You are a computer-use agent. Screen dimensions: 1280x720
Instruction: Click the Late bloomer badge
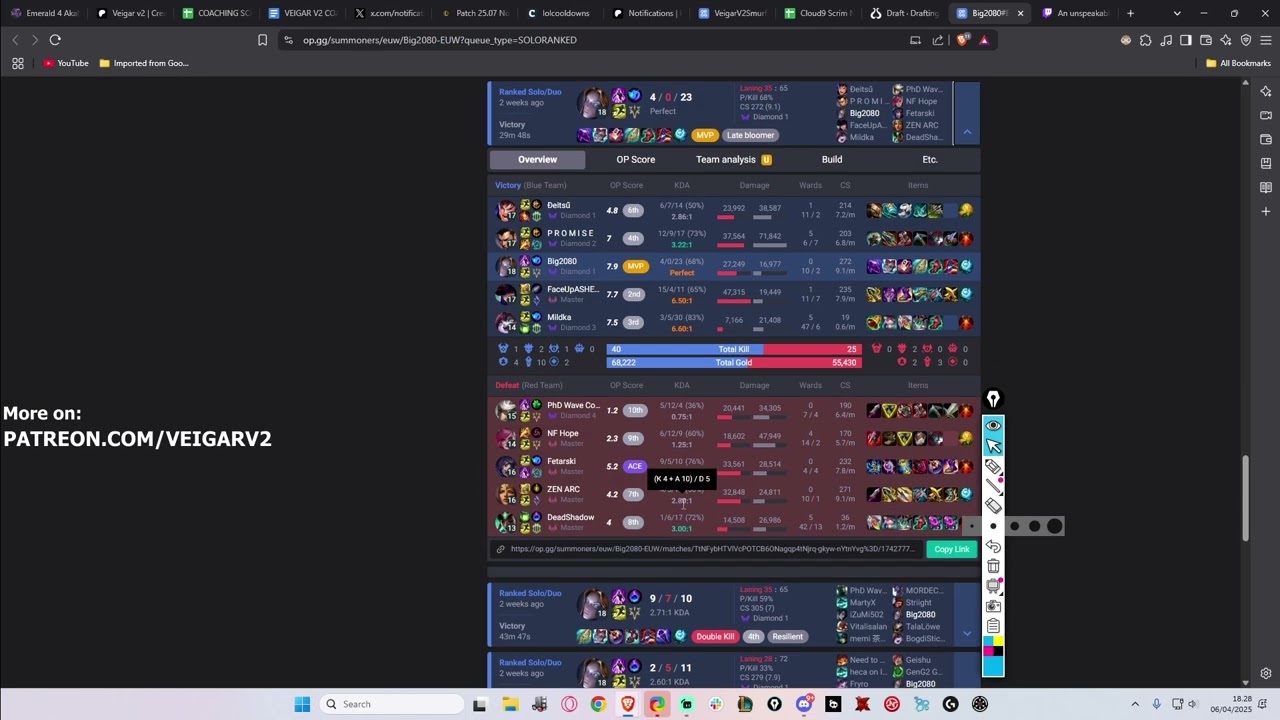(750, 136)
